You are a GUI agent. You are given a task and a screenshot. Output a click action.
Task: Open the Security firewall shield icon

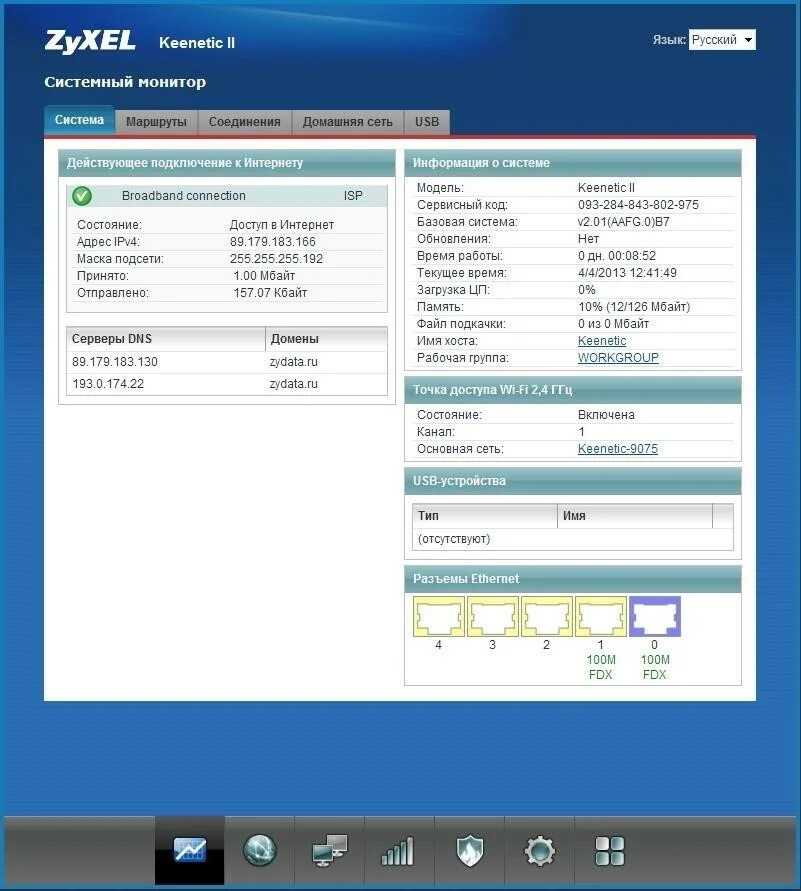point(470,851)
